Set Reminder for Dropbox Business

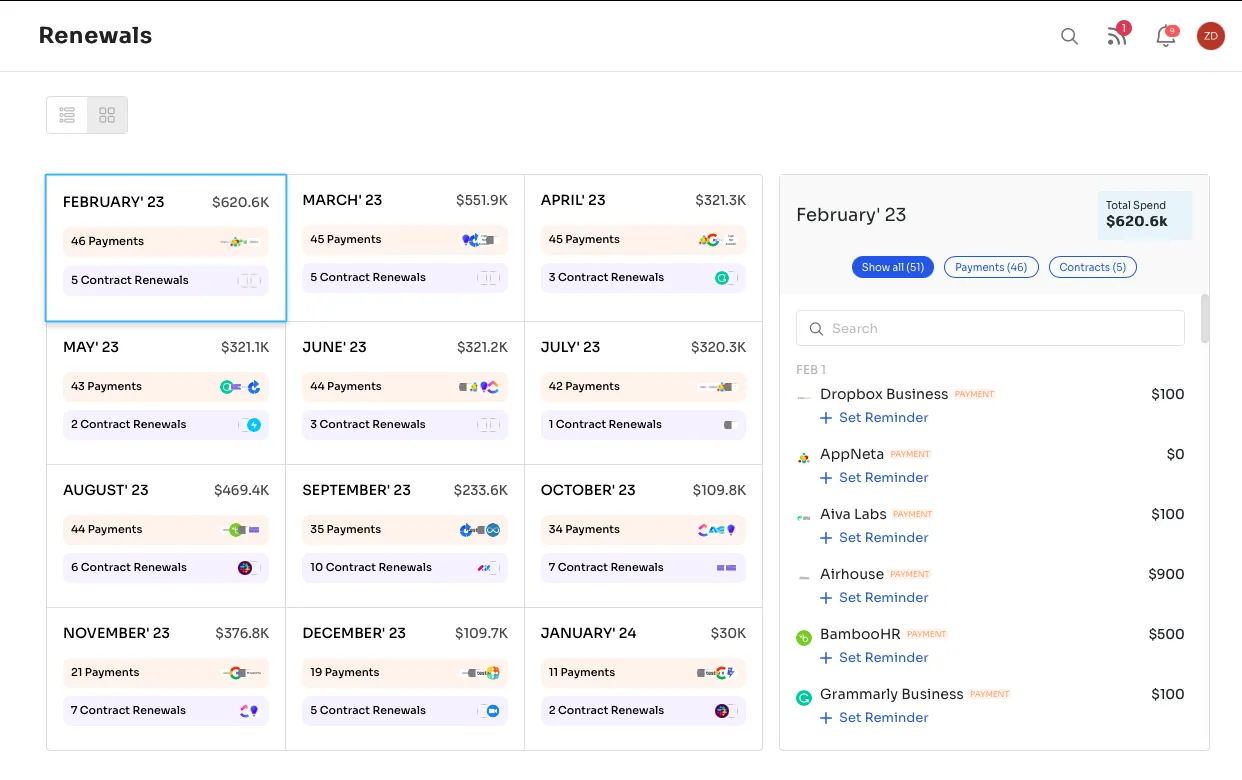tap(874, 417)
